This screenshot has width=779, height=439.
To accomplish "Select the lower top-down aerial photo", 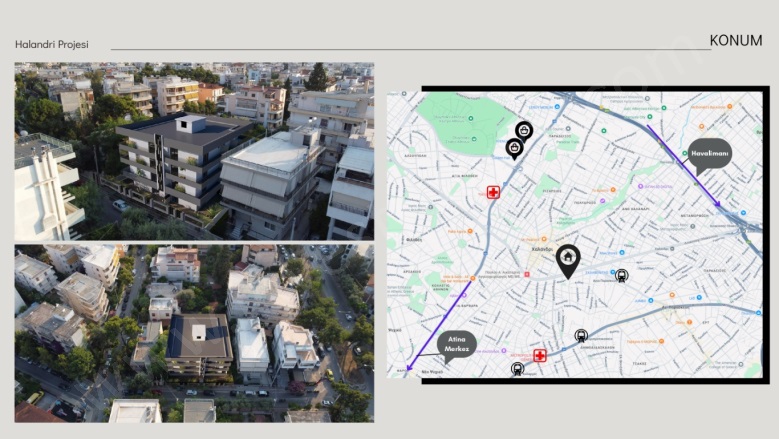I will pyautogui.click(x=194, y=332).
